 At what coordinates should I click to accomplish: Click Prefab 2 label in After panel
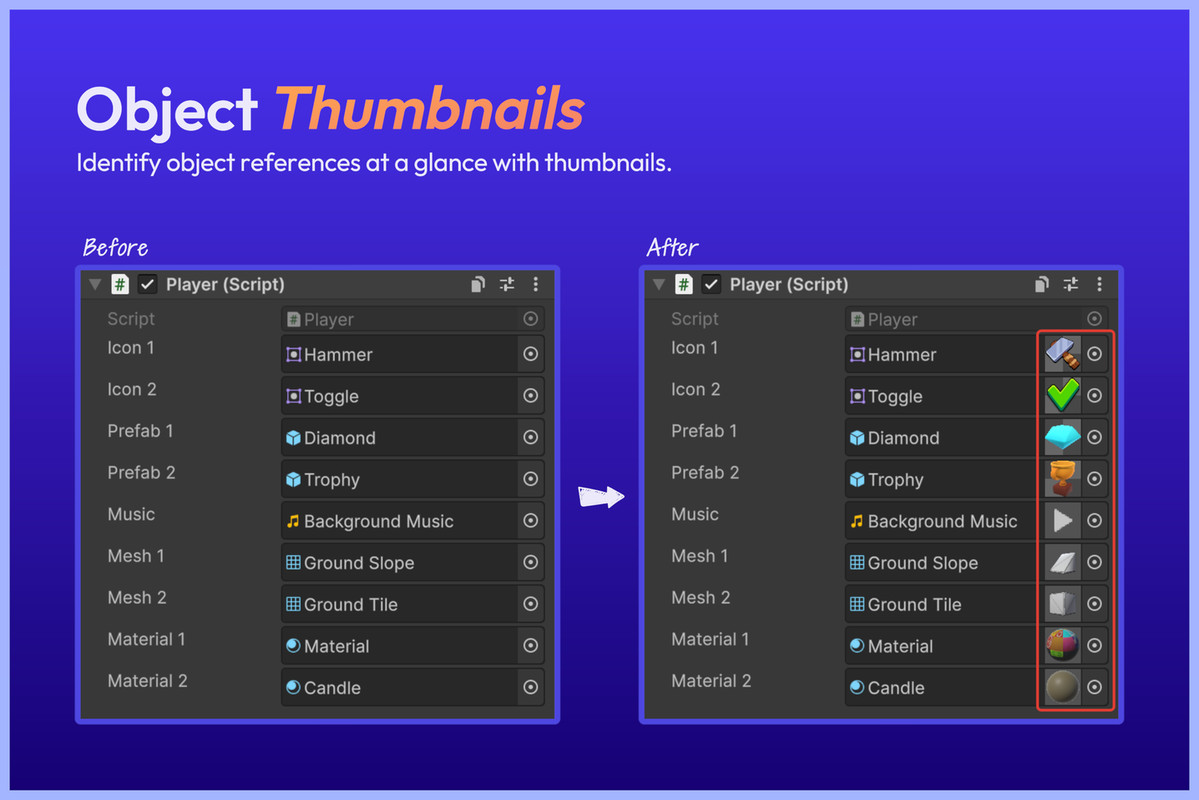705,473
